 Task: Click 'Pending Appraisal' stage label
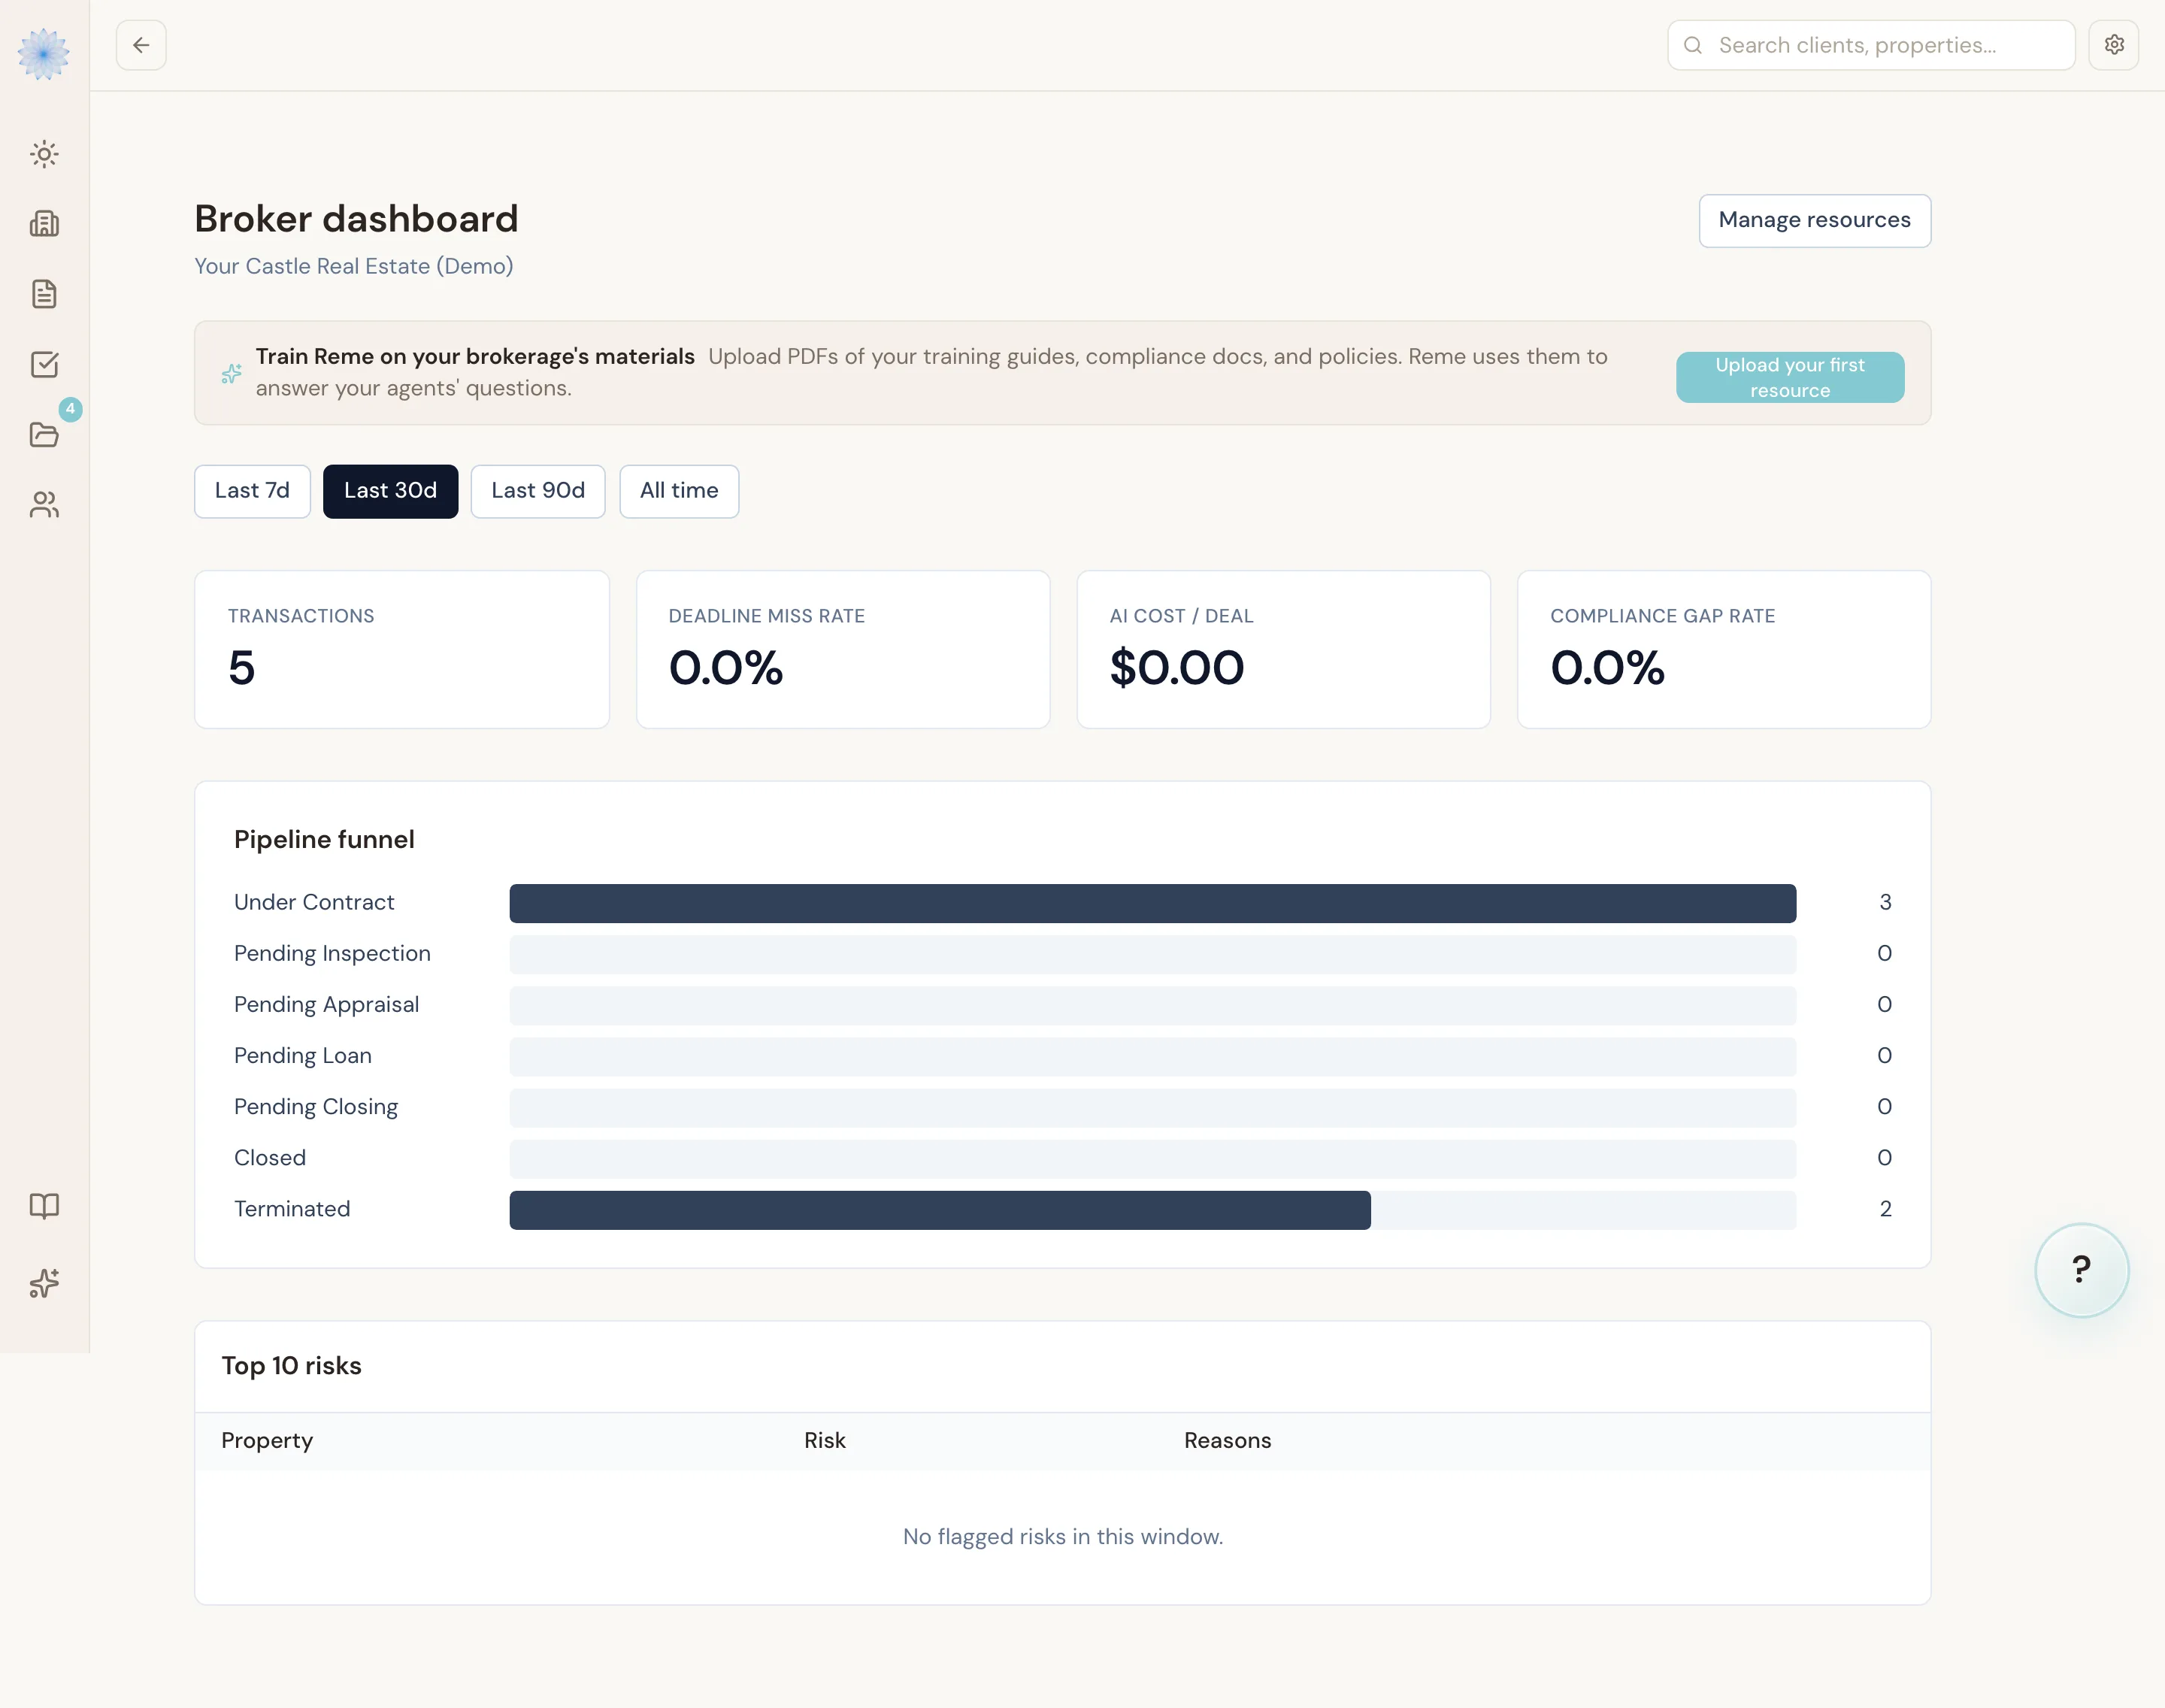pos(326,1004)
